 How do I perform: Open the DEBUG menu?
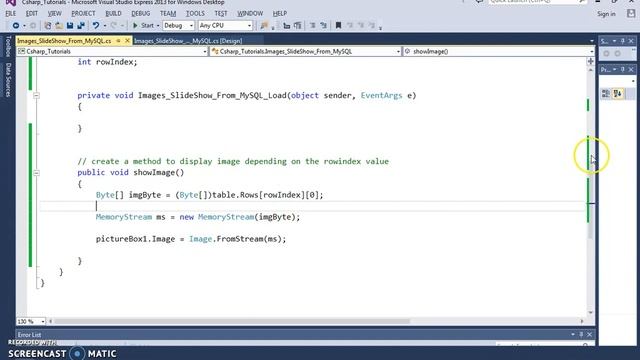click(141, 13)
